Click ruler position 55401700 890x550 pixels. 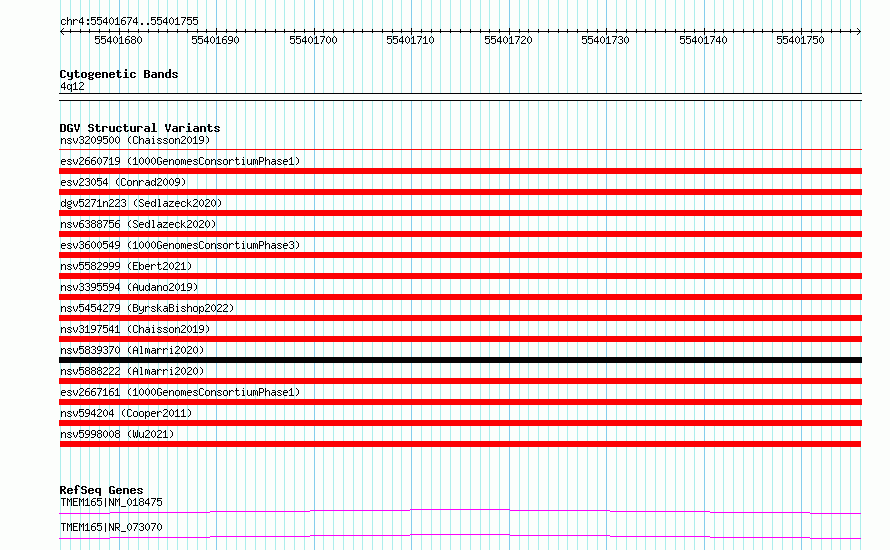[313, 40]
